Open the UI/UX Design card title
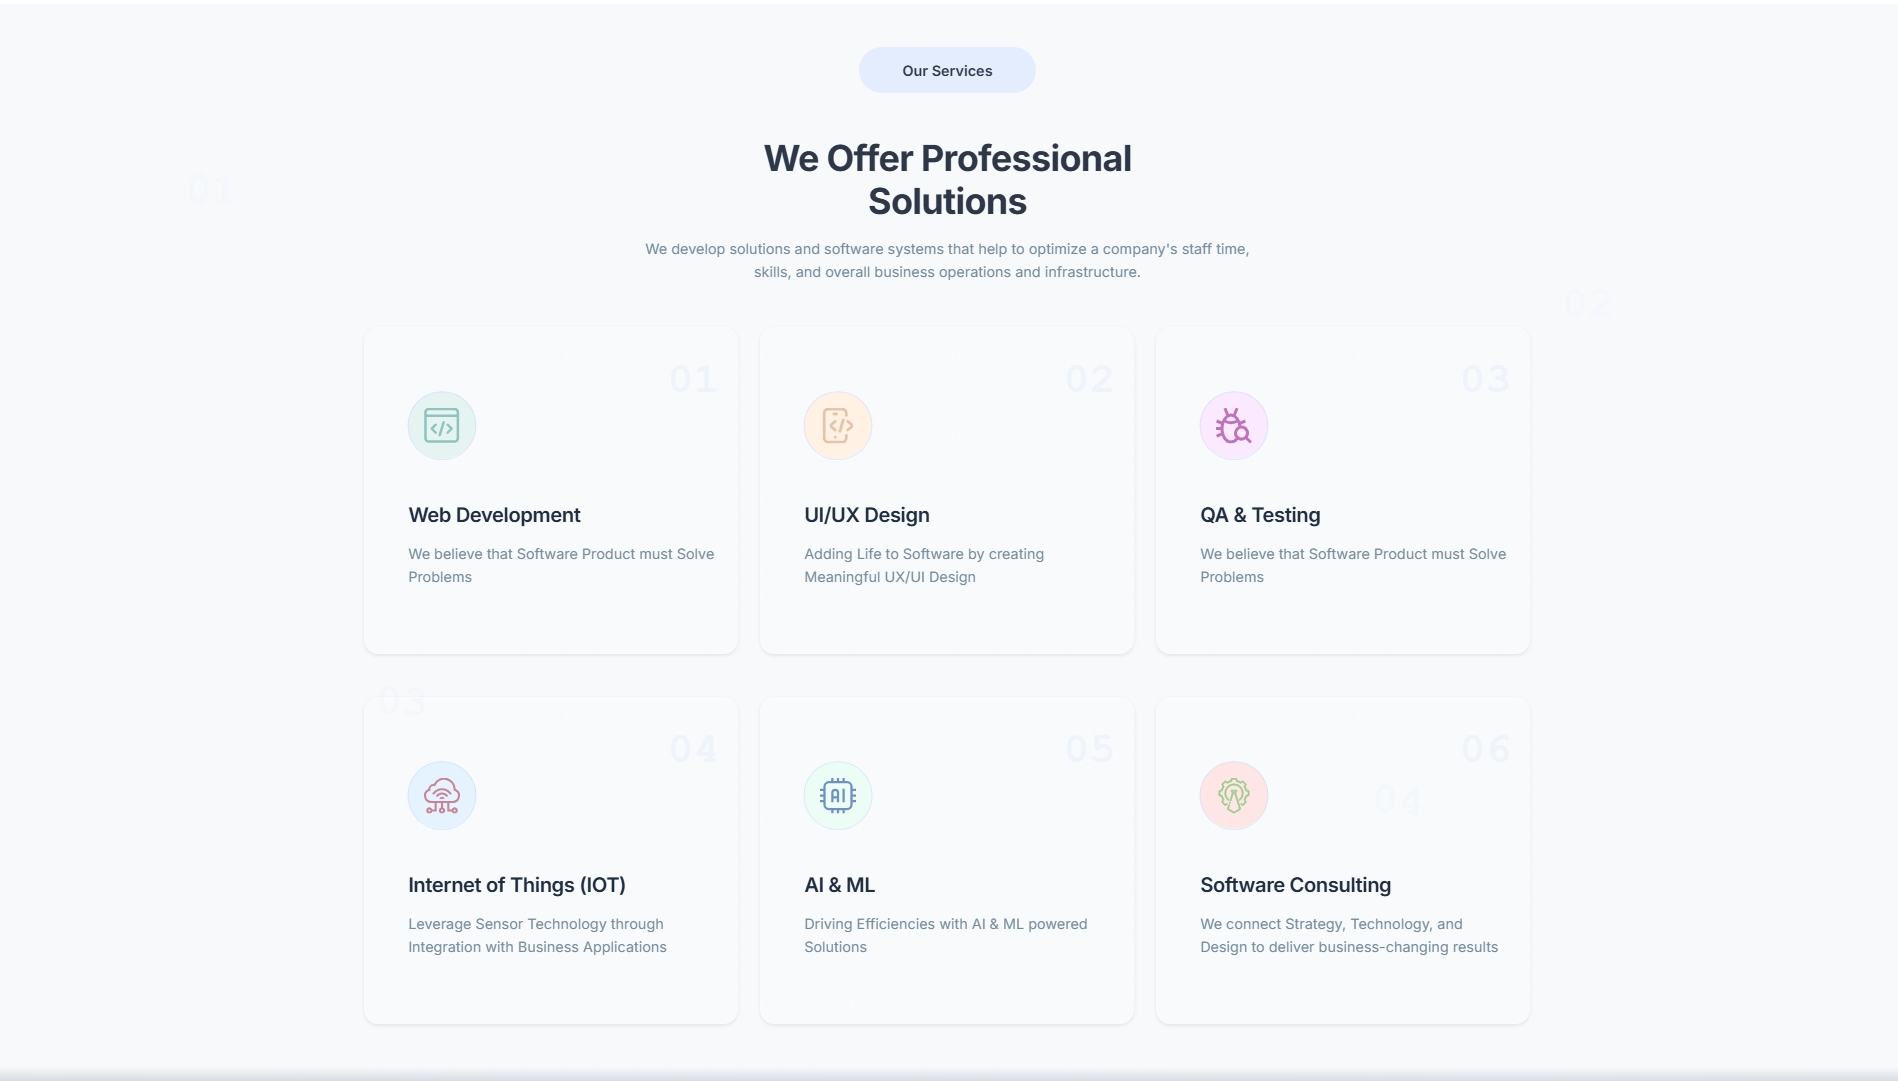This screenshot has height=1081, width=1898. click(x=866, y=515)
